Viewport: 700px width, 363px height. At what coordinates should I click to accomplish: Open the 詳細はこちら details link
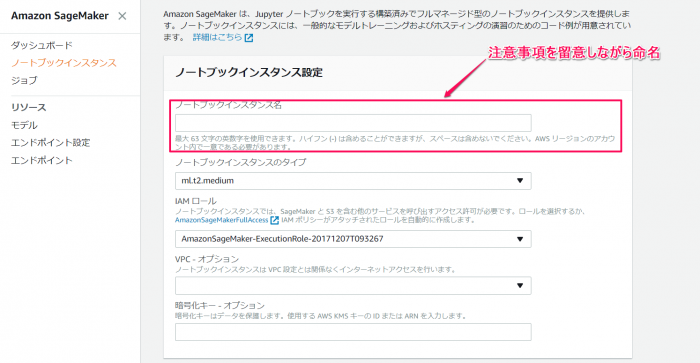click(217, 38)
